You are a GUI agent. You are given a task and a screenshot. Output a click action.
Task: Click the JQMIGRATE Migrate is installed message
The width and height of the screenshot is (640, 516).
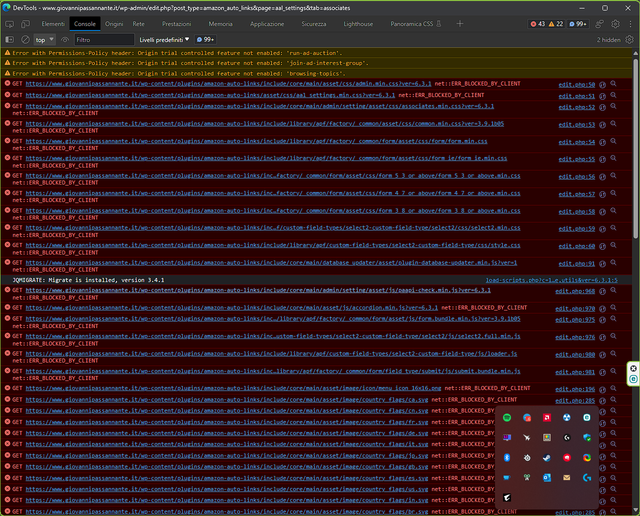89,280
